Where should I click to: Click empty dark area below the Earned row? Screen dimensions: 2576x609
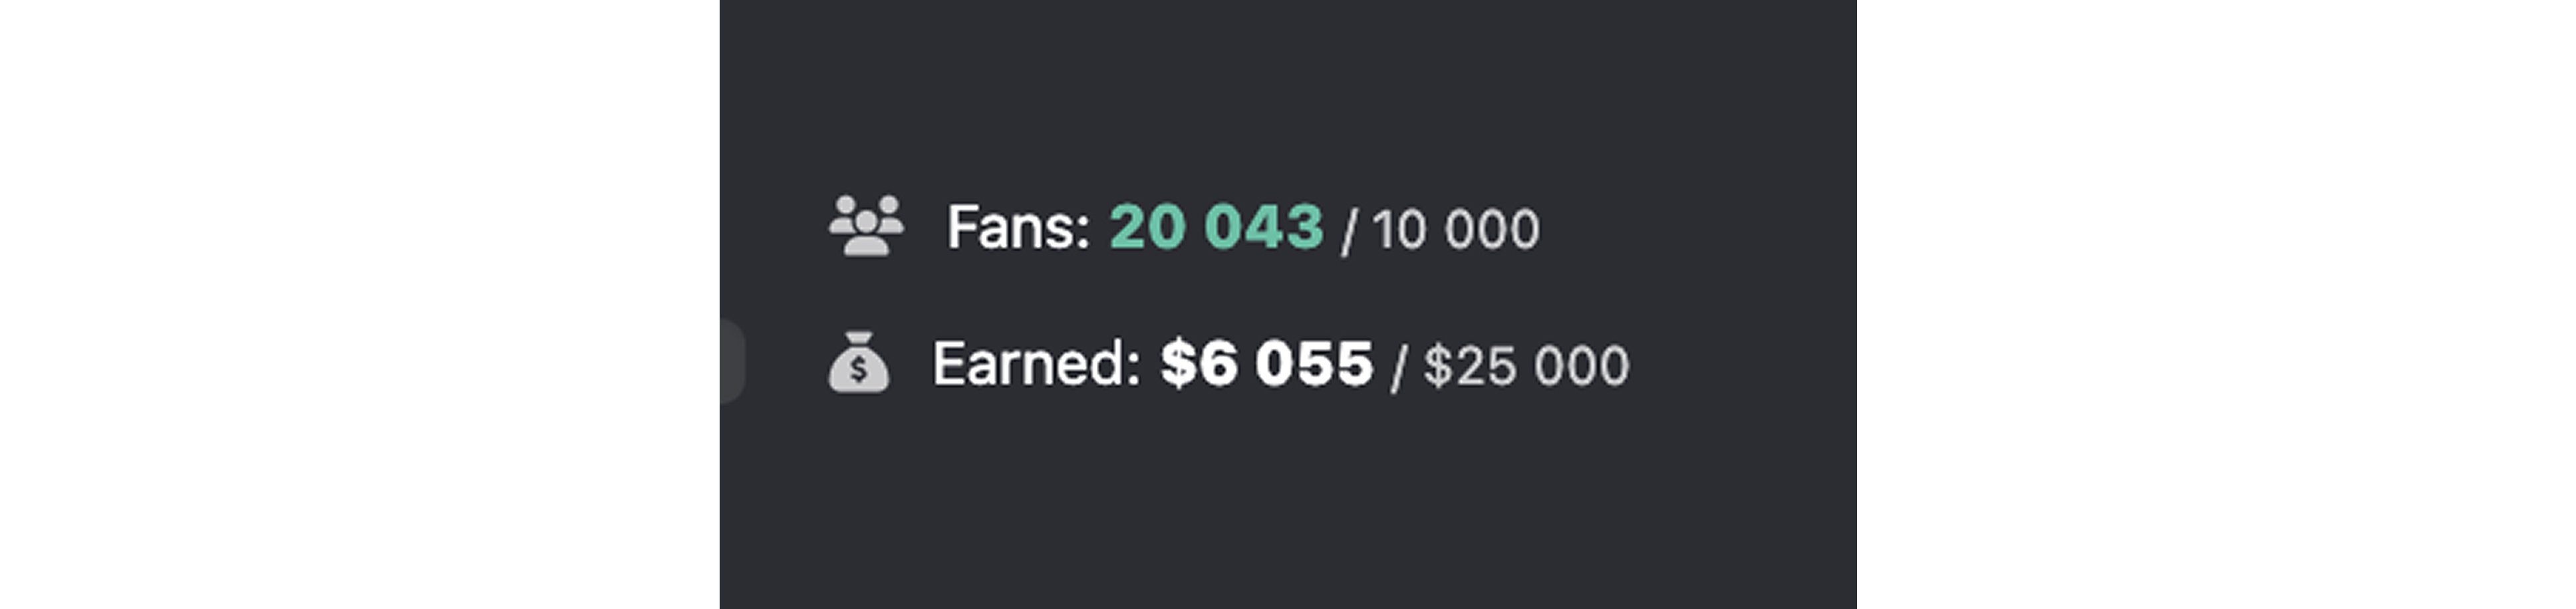click(1288, 510)
